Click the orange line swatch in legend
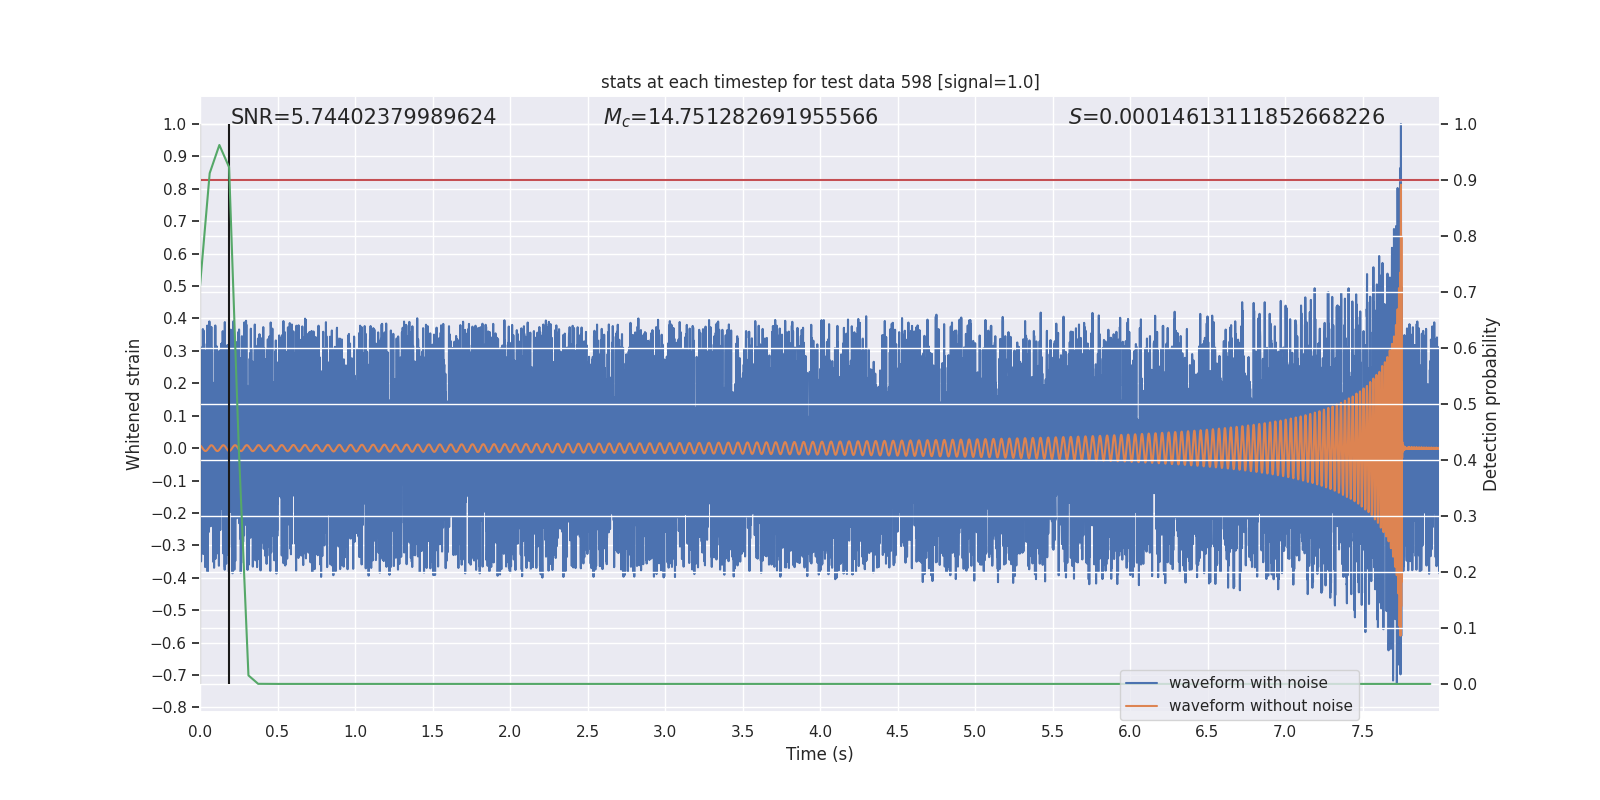 (1141, 706)
